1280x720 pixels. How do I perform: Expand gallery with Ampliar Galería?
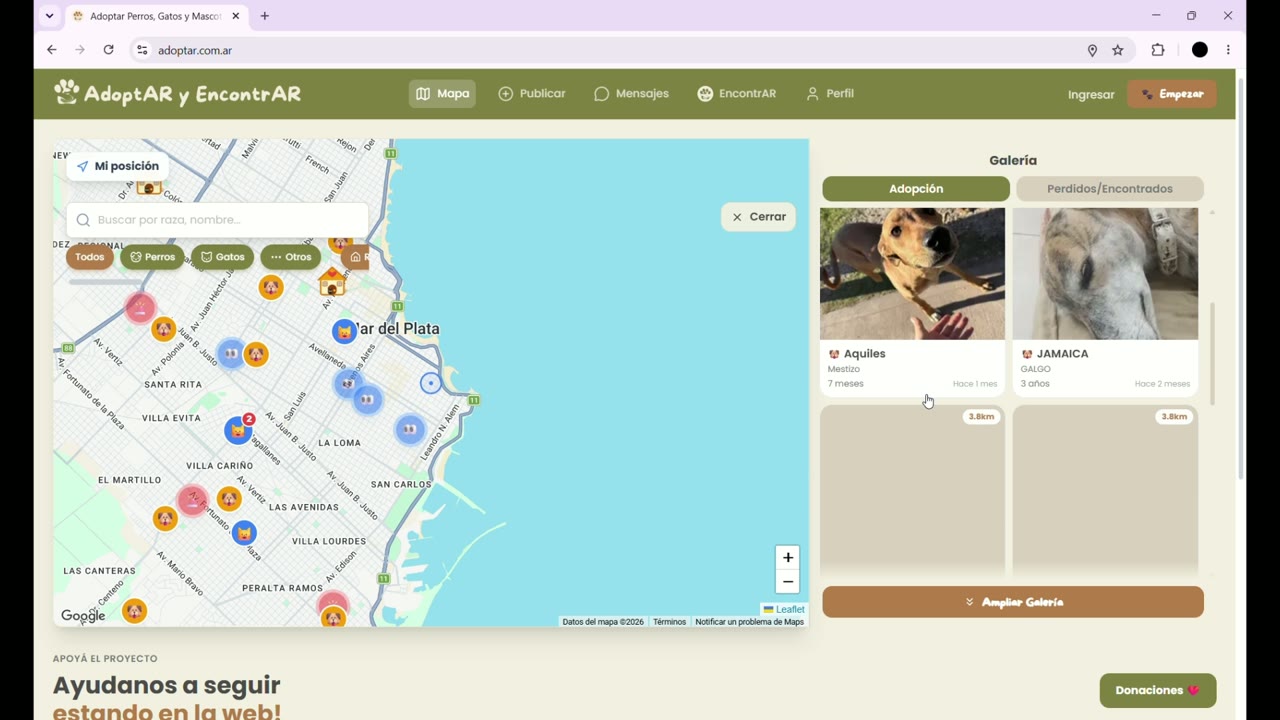tap(1013, 602)
